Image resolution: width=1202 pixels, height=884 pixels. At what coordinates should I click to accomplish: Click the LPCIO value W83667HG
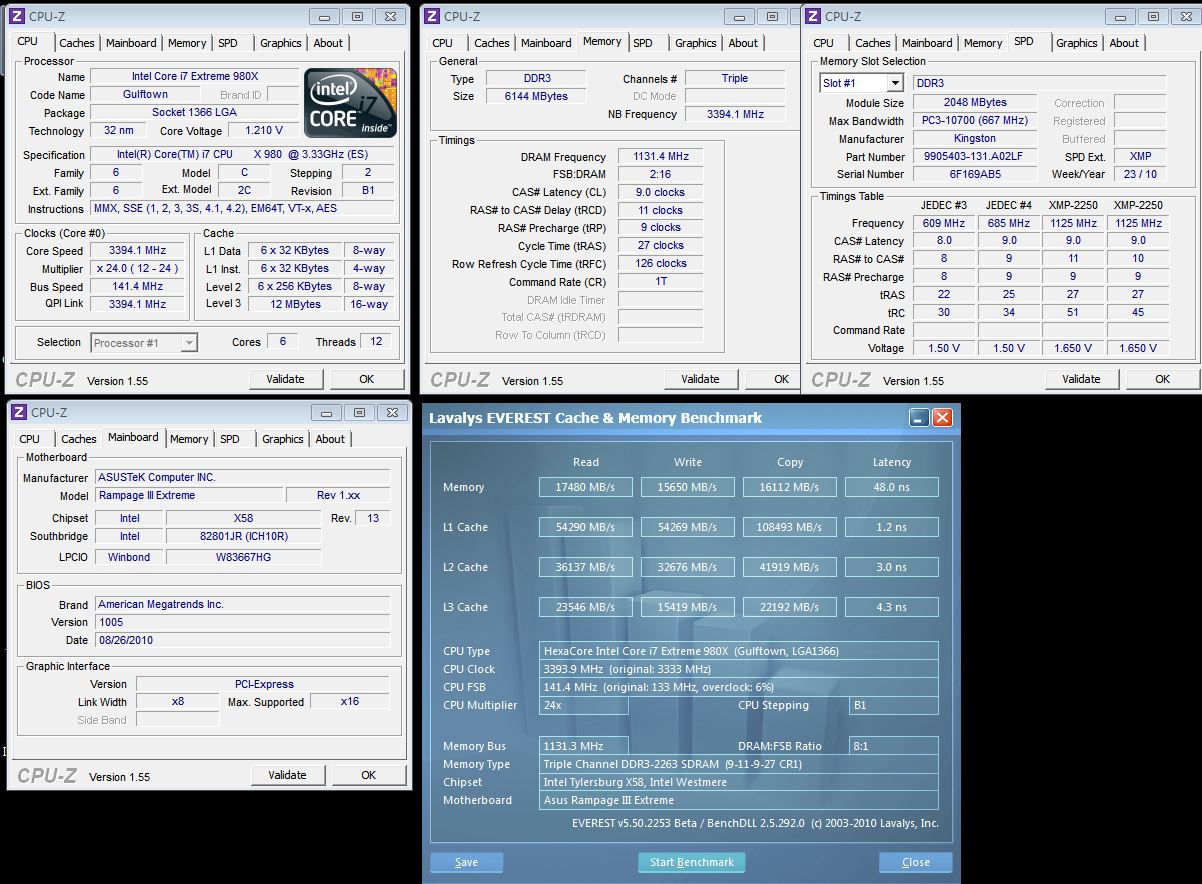pyautogui.click(x=243, y=557)
